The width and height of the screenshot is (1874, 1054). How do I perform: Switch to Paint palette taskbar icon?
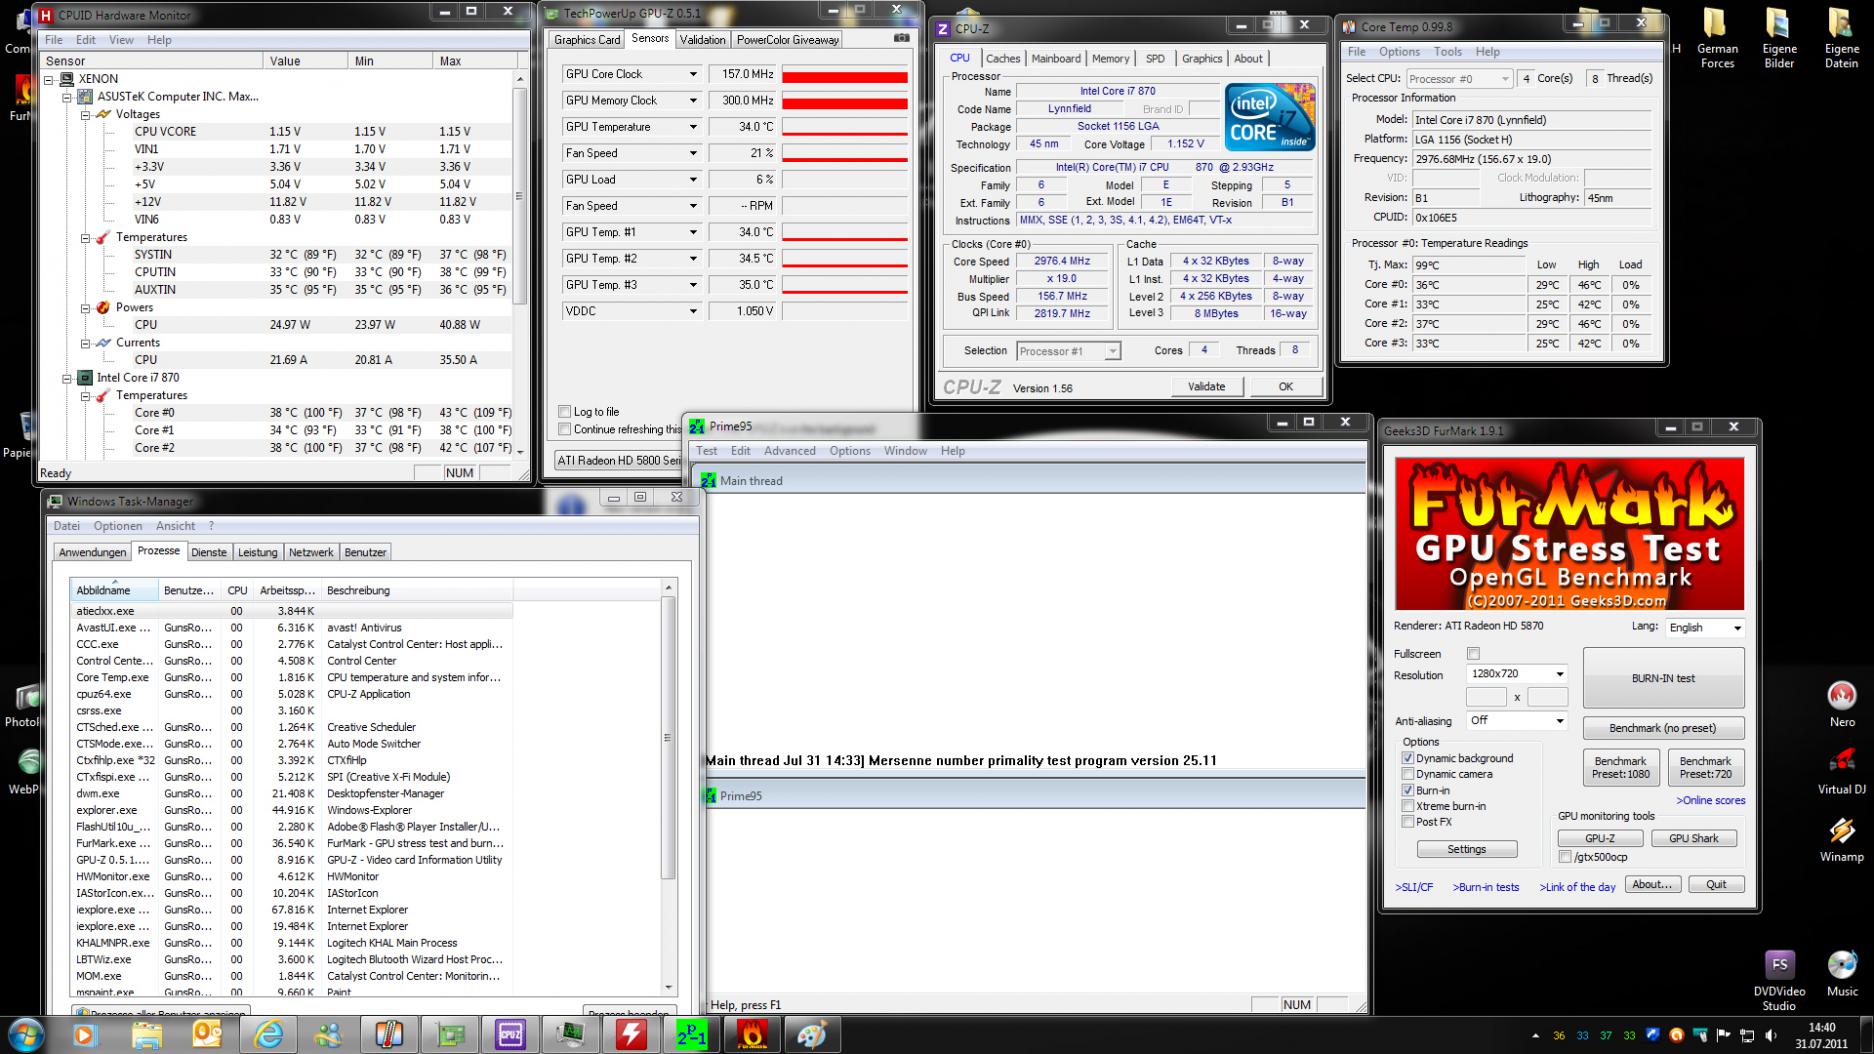[x=812, y=1035]
